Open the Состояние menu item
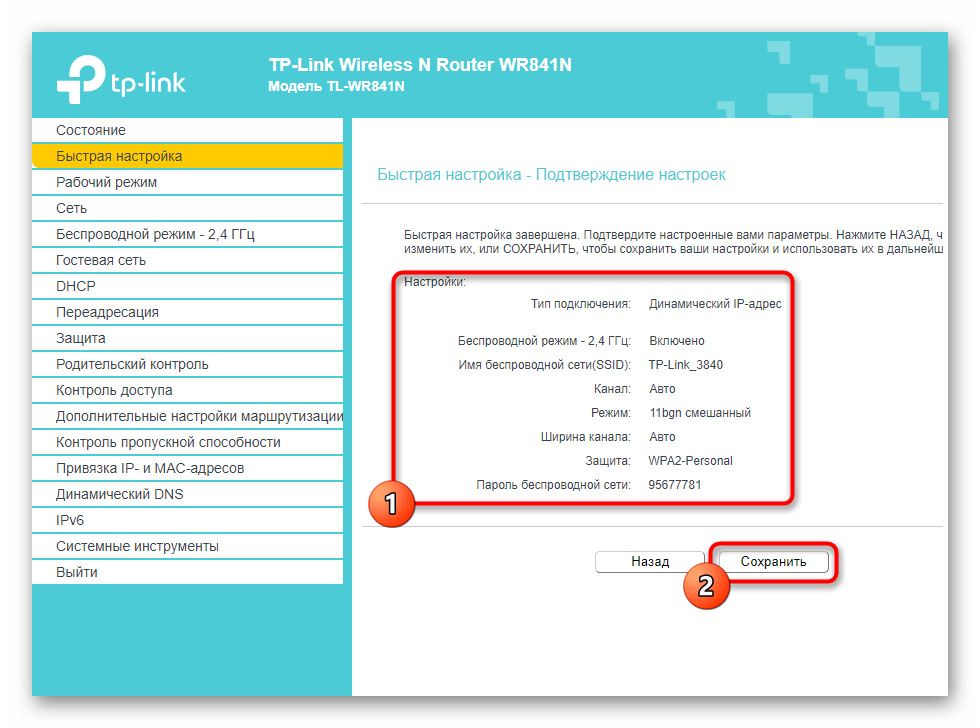 (91, 130)
